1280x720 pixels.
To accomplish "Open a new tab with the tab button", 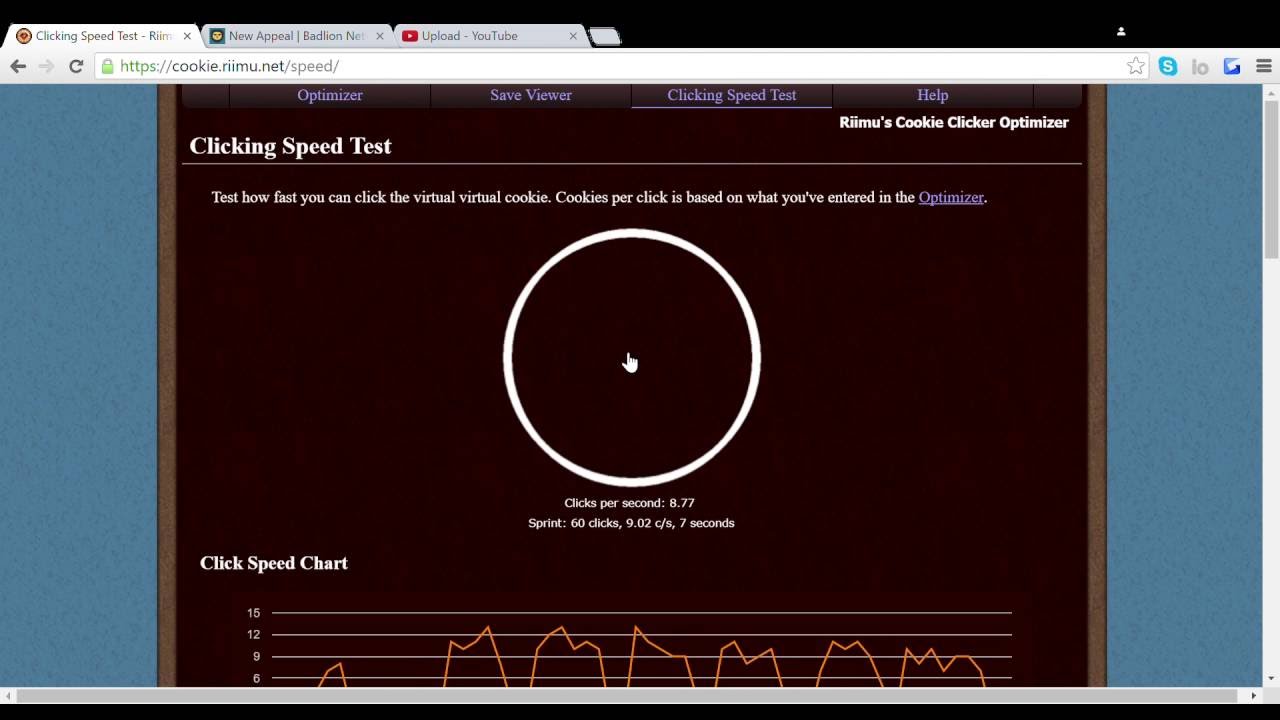I will 604,37.
